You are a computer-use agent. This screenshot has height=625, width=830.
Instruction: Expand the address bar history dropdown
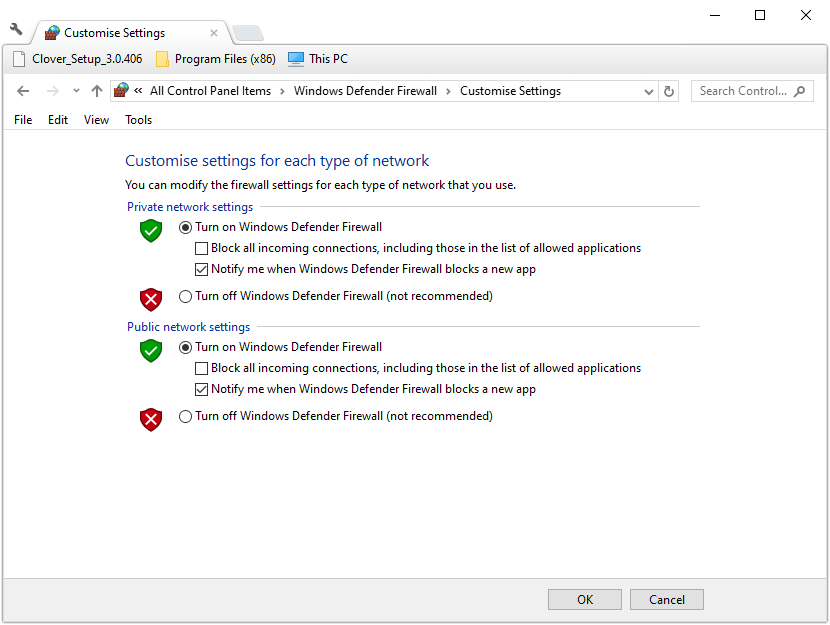click(x=648, y=91)
